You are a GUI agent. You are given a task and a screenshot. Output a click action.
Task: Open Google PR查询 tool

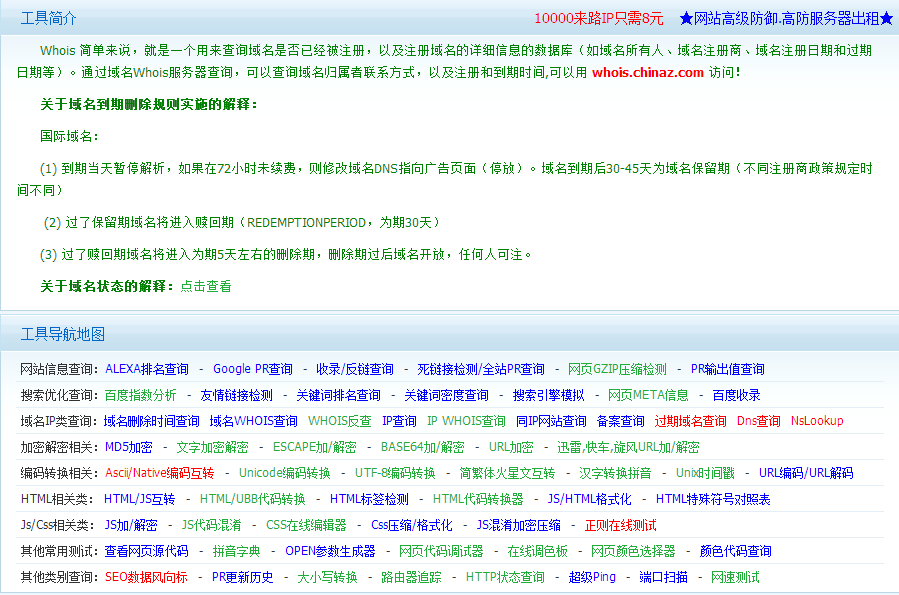253,369
